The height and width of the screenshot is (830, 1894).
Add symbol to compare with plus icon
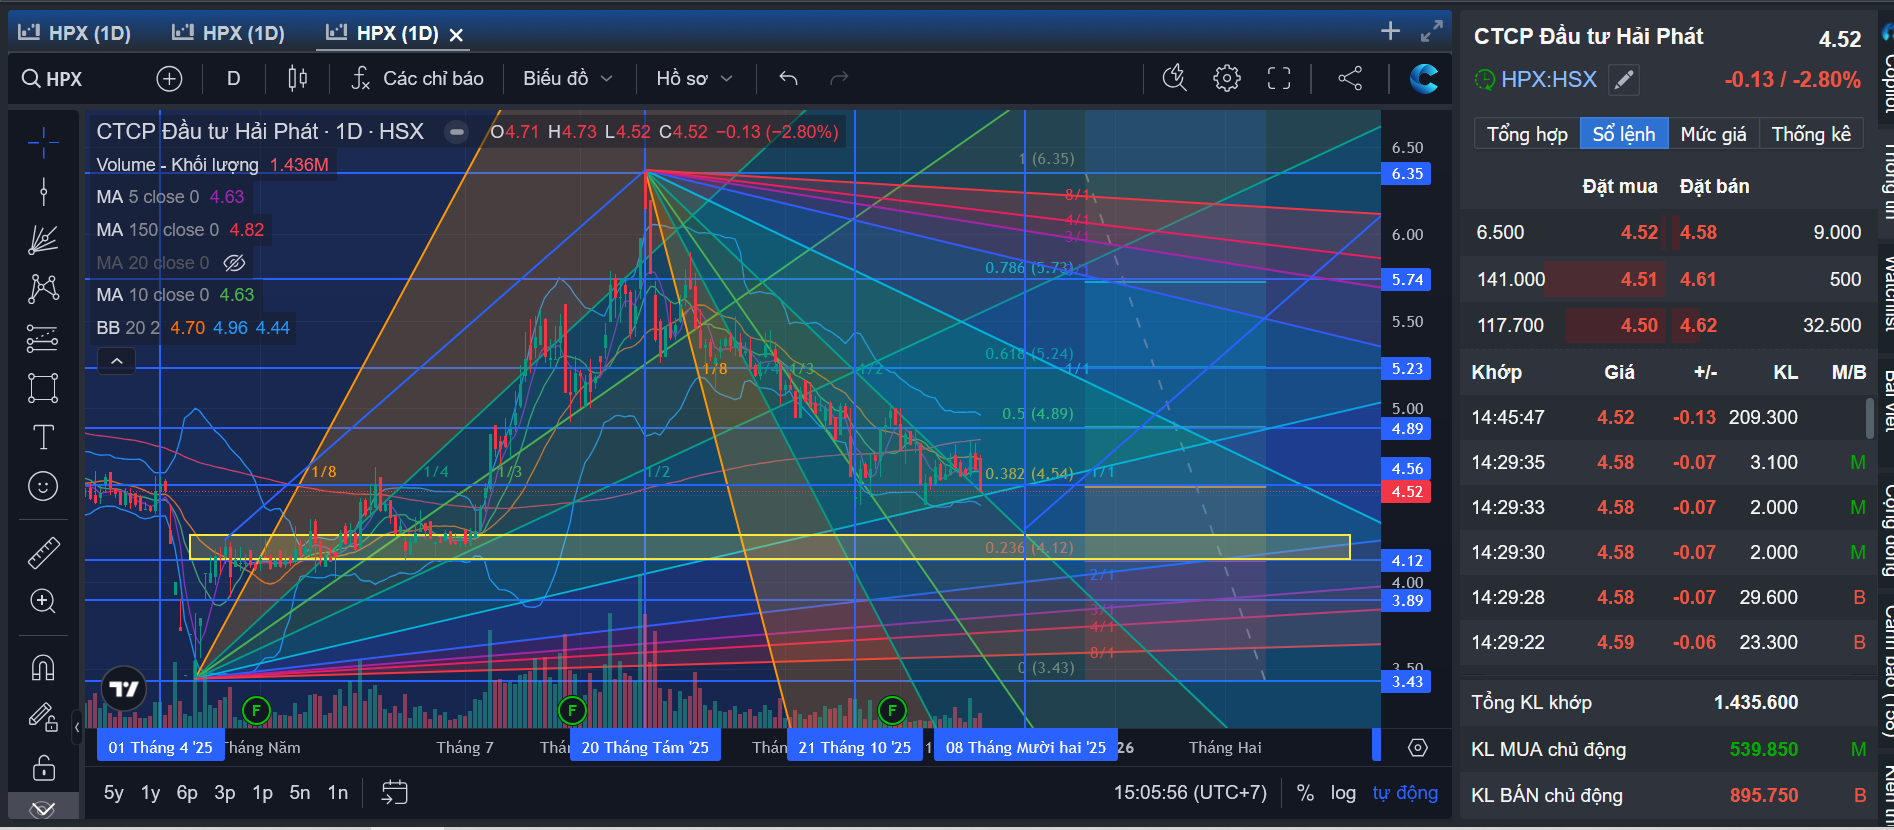[169, 78]
